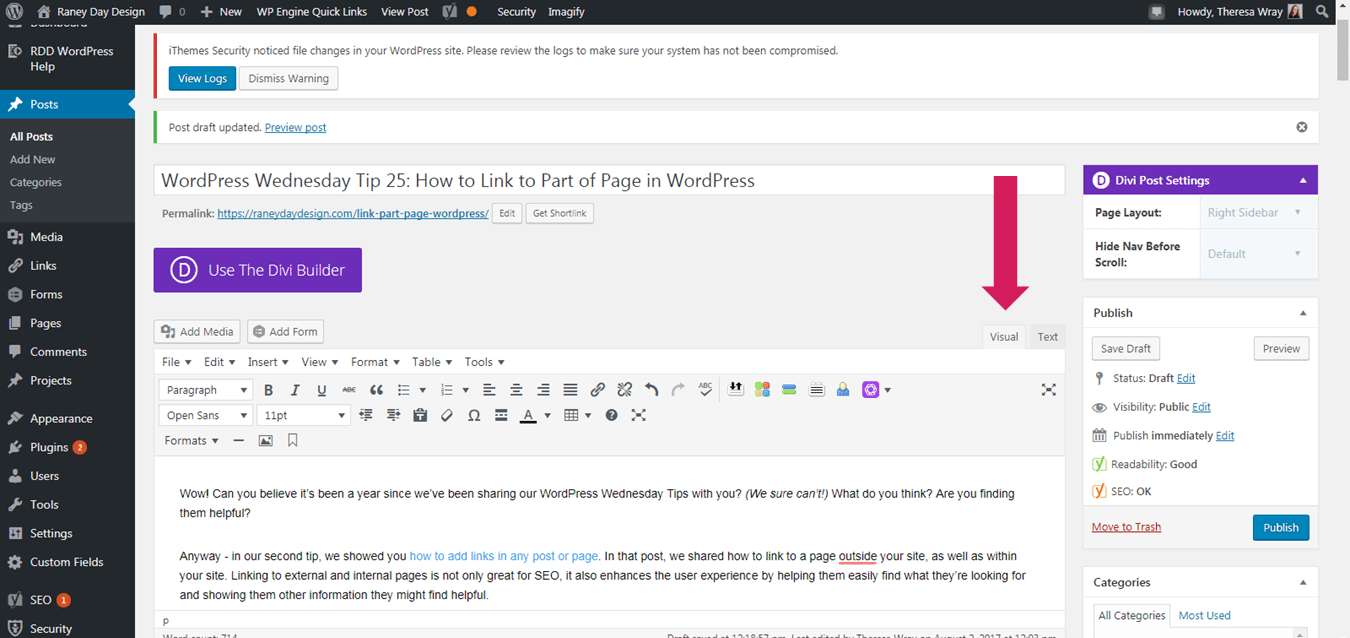Create a bulleted list
The image size is (1350, 638).
tap(404, 390)
